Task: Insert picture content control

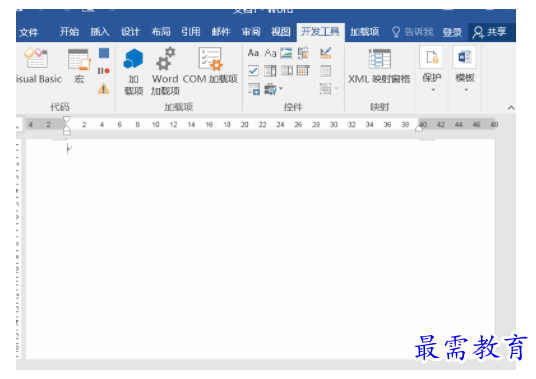Action: (x=286, y=53)
